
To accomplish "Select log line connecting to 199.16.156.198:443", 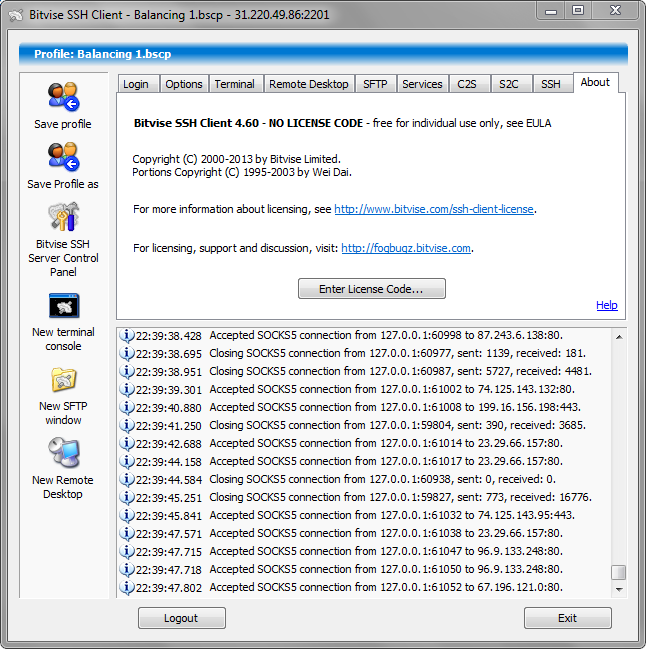I will coord(364,407).
